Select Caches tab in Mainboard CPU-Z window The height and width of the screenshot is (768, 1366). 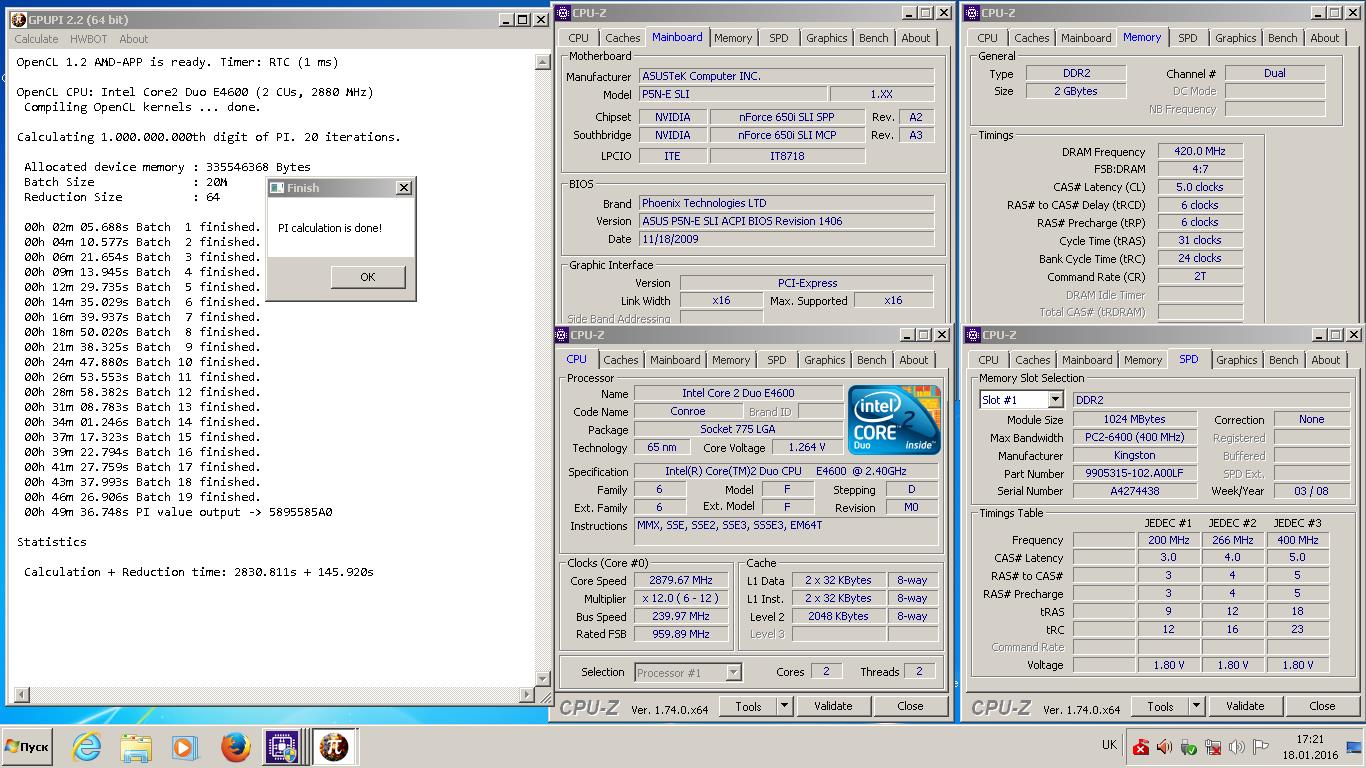coord(622,38)
